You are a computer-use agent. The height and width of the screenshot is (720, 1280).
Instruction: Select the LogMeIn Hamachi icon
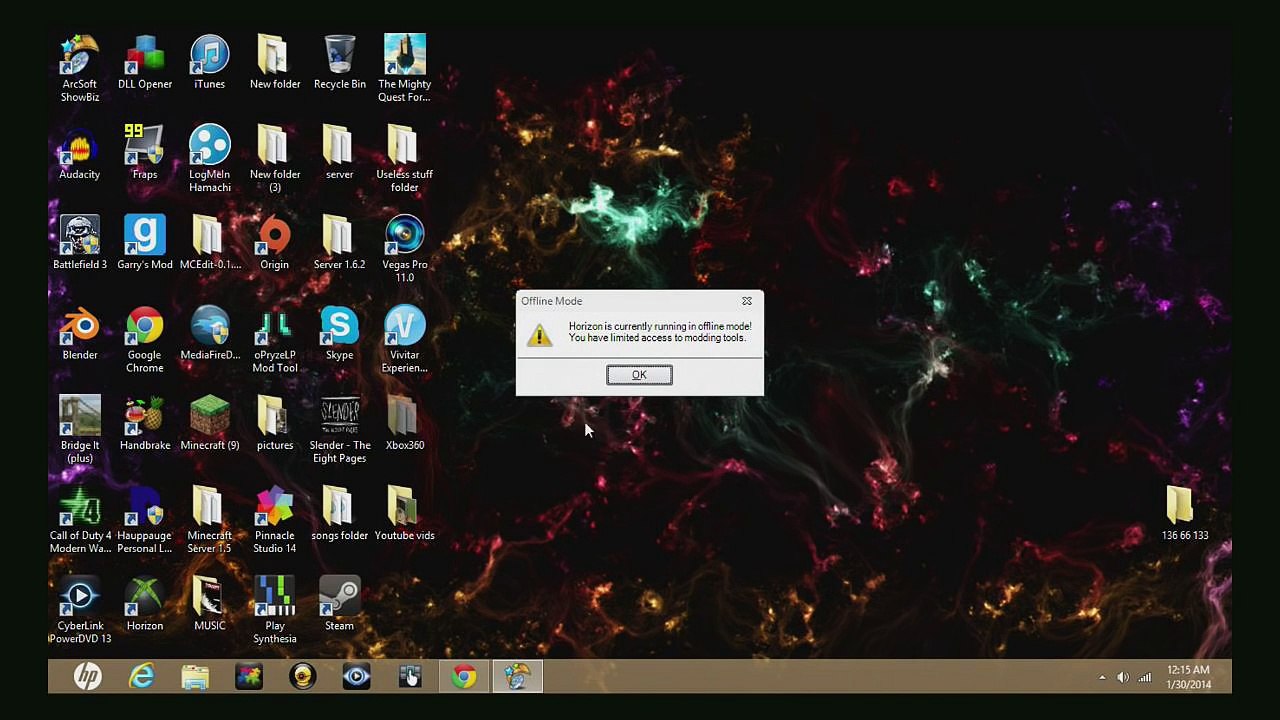[x=209, y=158]
